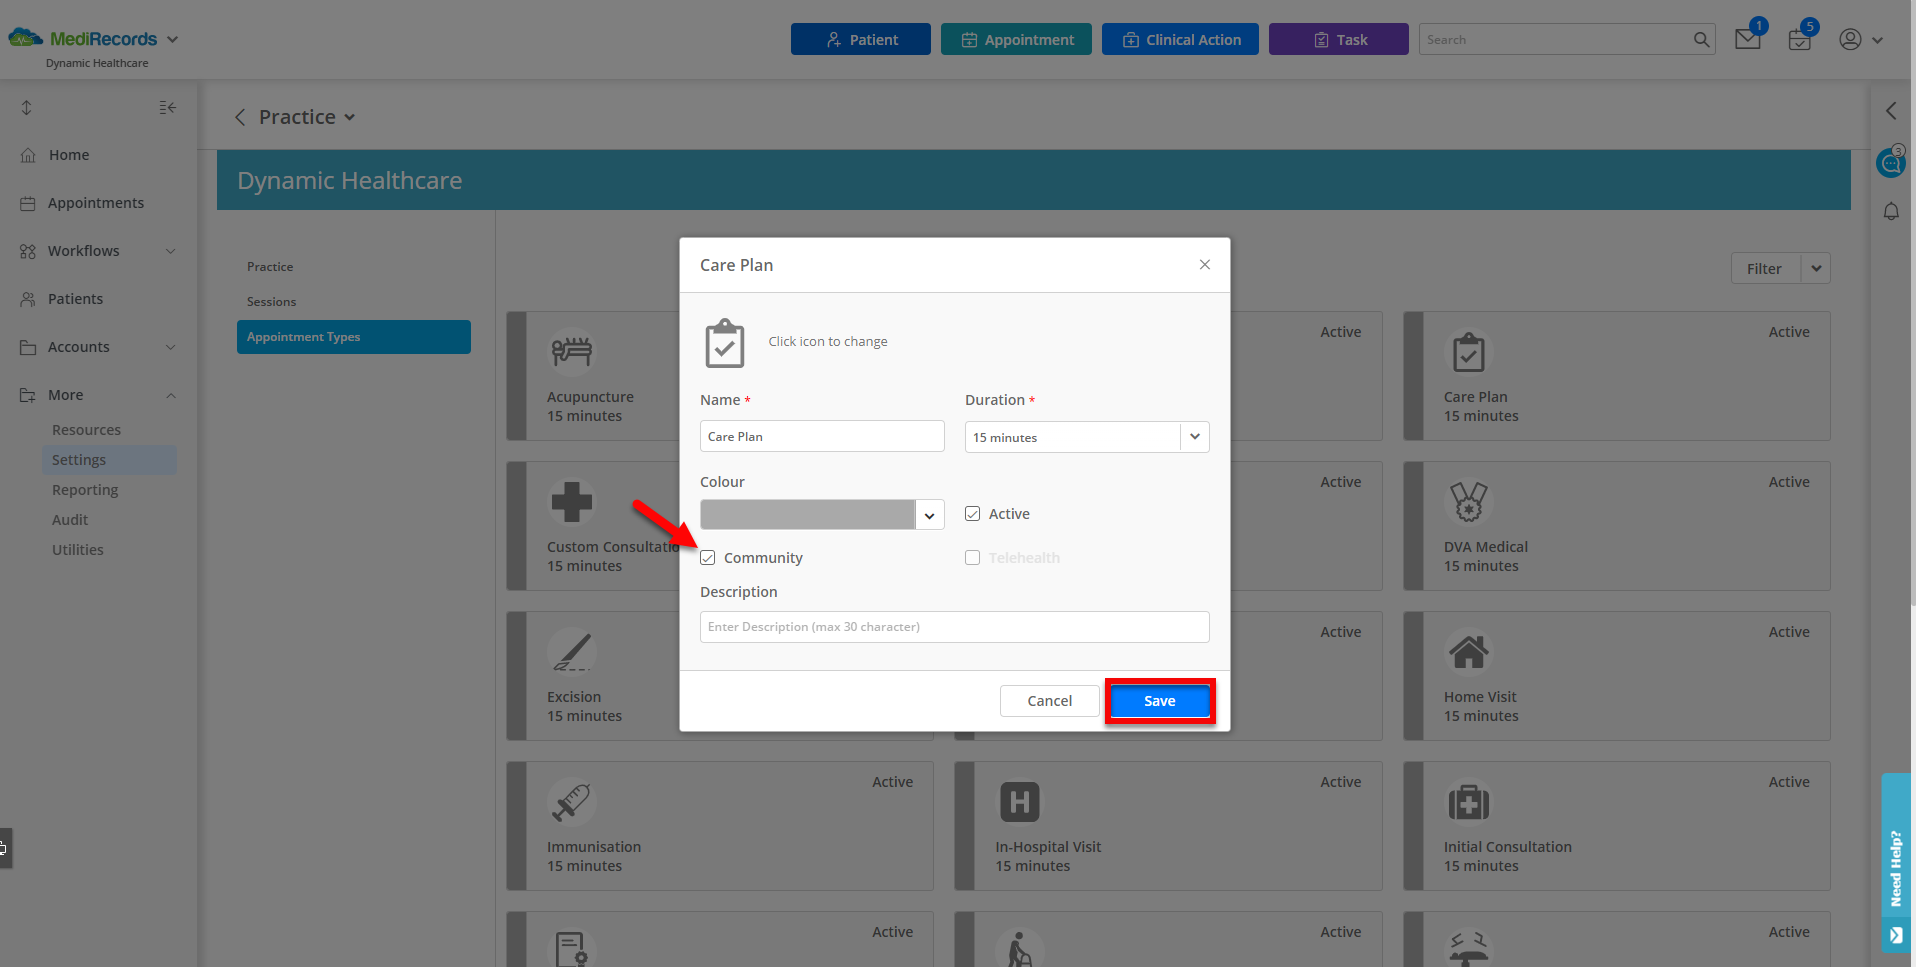Open the mail inbox icon
This screenshot has height=967, width=1916.
1748,40
